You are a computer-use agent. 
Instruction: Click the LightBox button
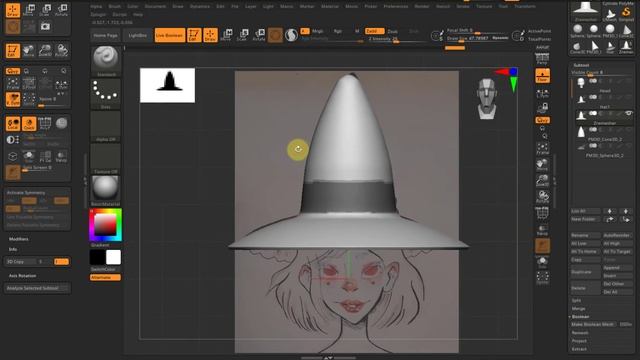click(138, 36)
